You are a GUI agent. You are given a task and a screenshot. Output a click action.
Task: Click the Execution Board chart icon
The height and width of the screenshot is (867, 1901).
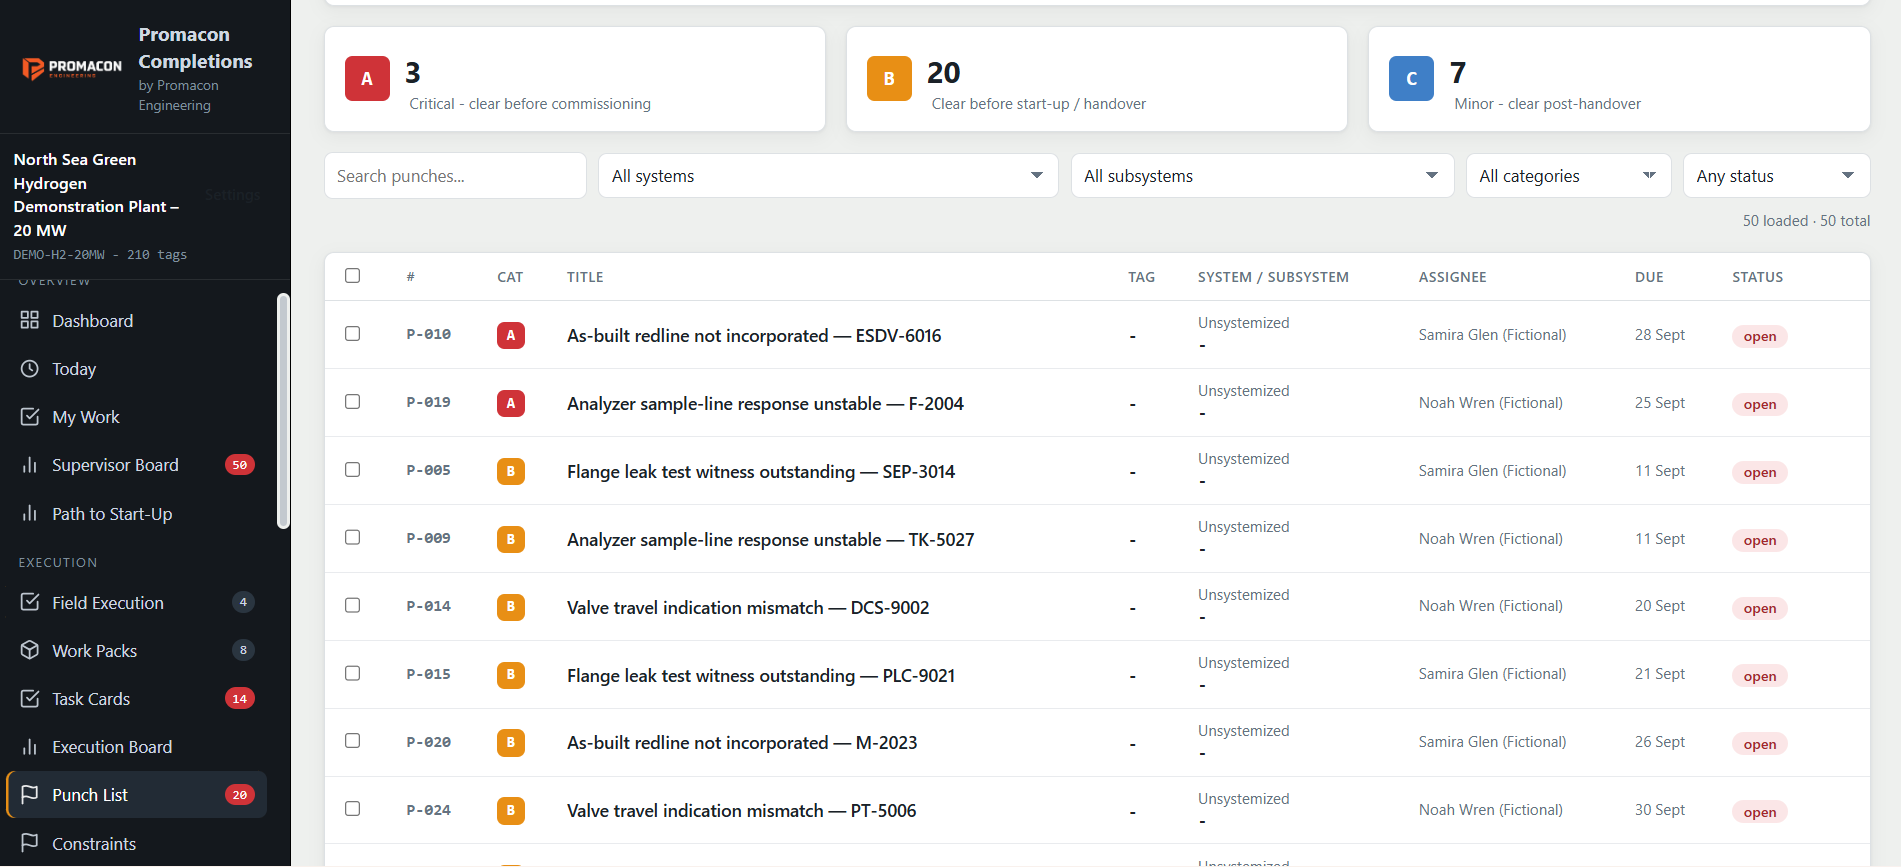pyautogui.click(x=30, y=747)
